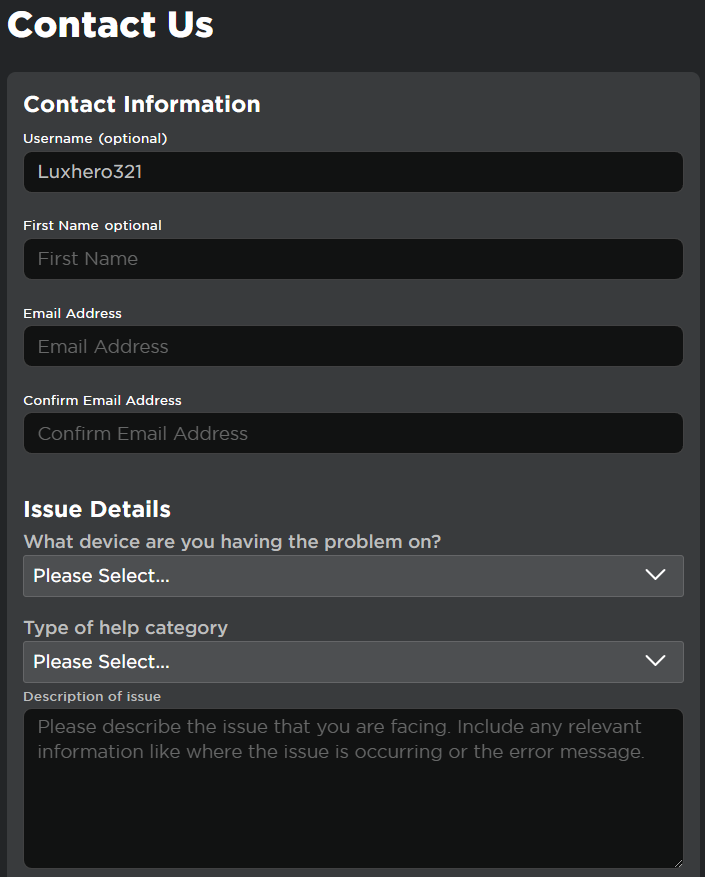The height and width of the screenshot is (877, 705).
Task: Click the chevron arrow on the help category dropdown
Action: click(655, 661)
